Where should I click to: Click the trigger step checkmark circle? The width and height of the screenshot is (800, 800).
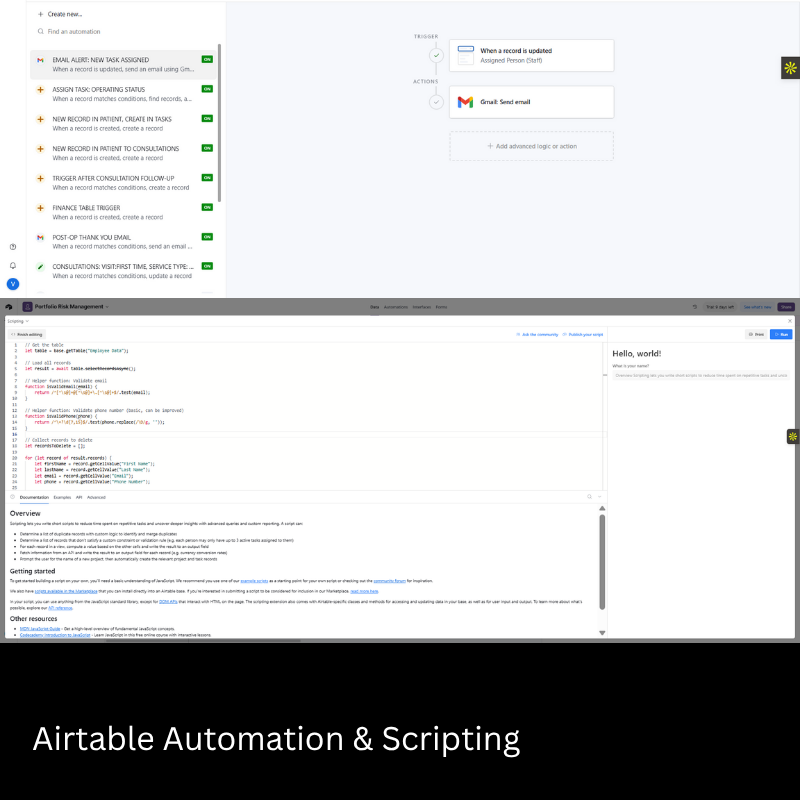coord(436,55)
